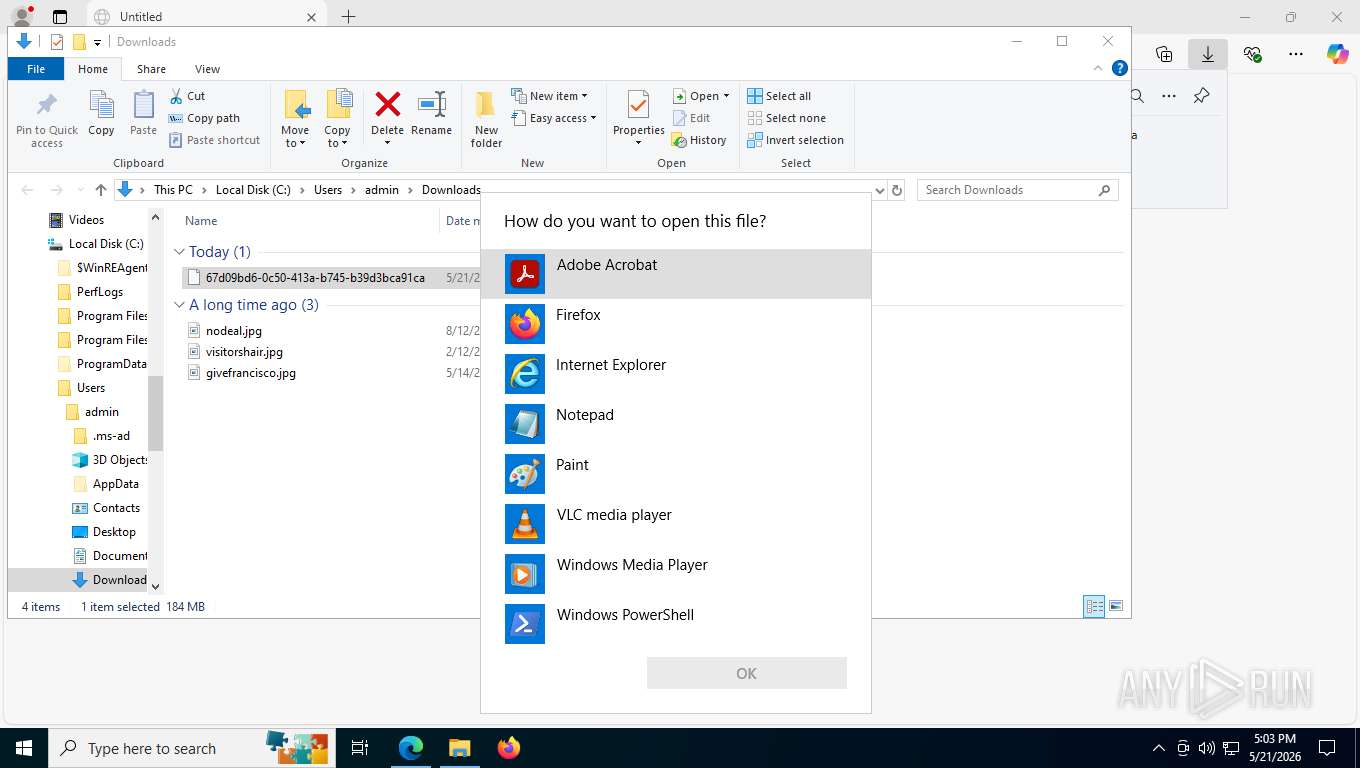The height and width of the screenshot is (768, 1360).
Task: Click the Search Downloads field
Action: [1017, 190]
